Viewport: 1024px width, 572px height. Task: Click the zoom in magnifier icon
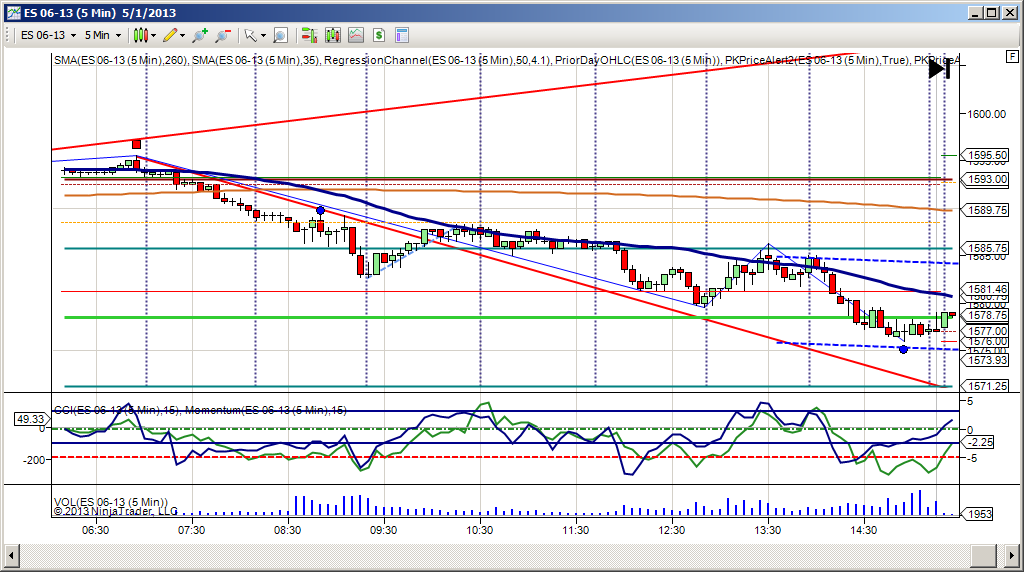(x=200, y=35)
